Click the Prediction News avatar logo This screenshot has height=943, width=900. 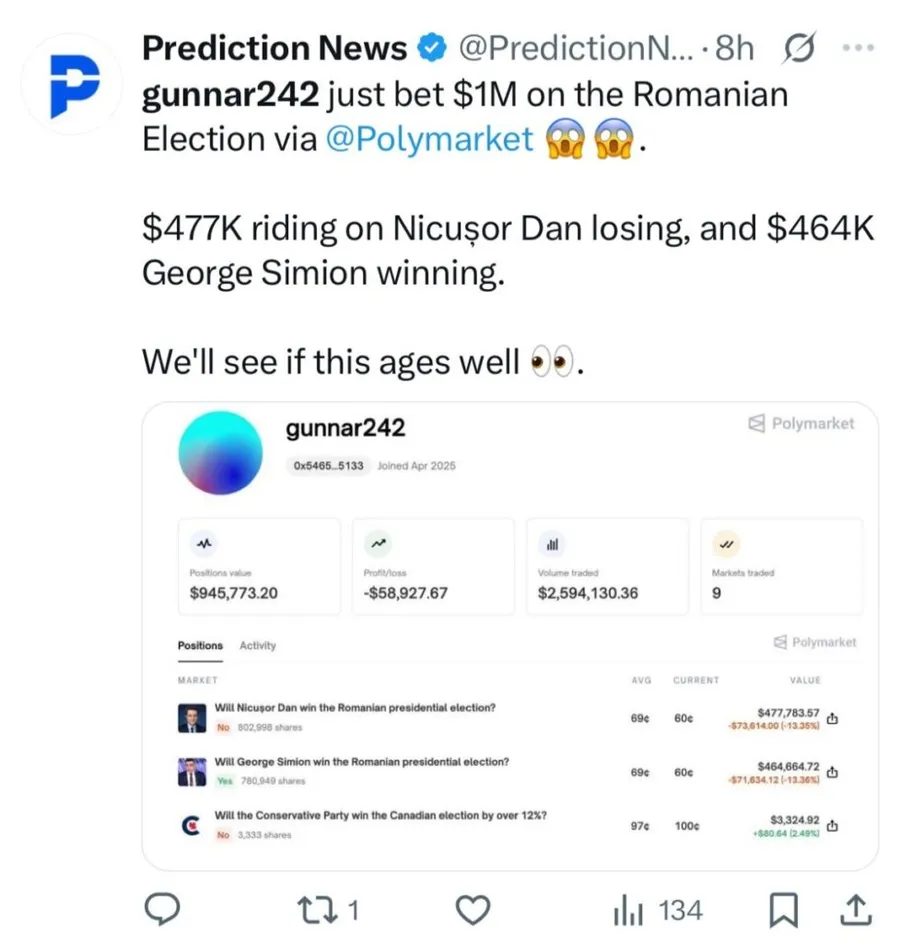72,84
